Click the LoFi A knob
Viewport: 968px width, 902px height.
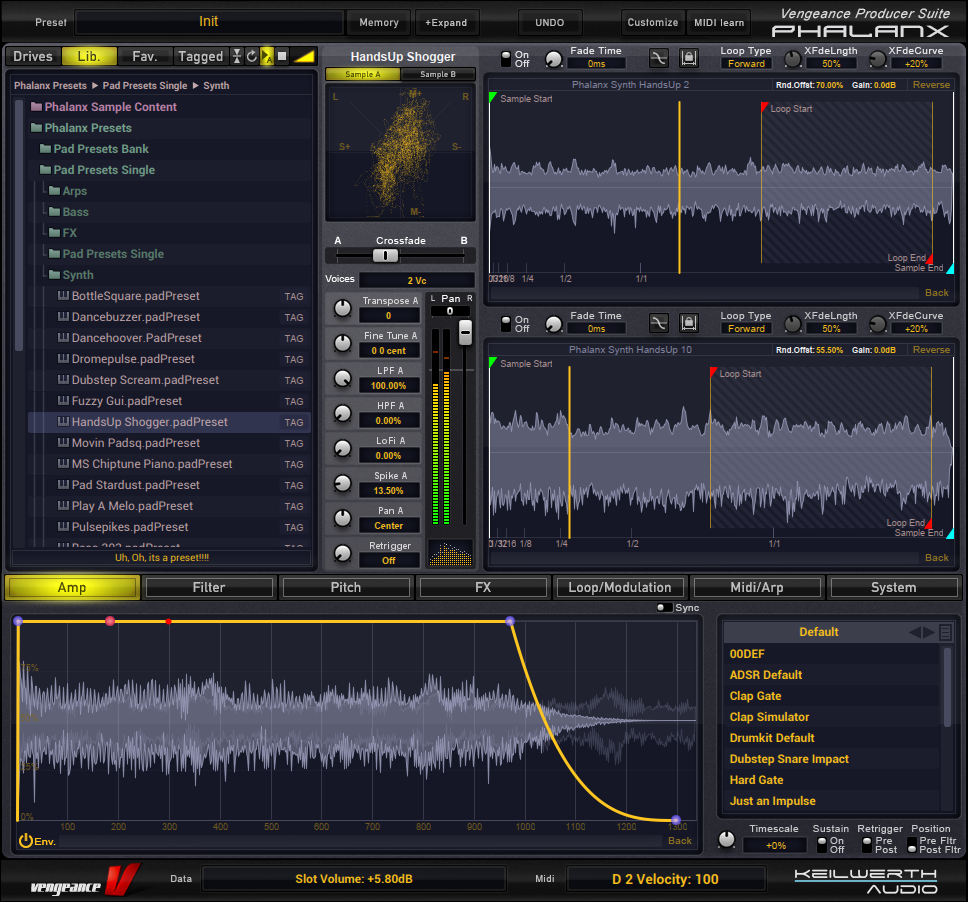point(342,448)
